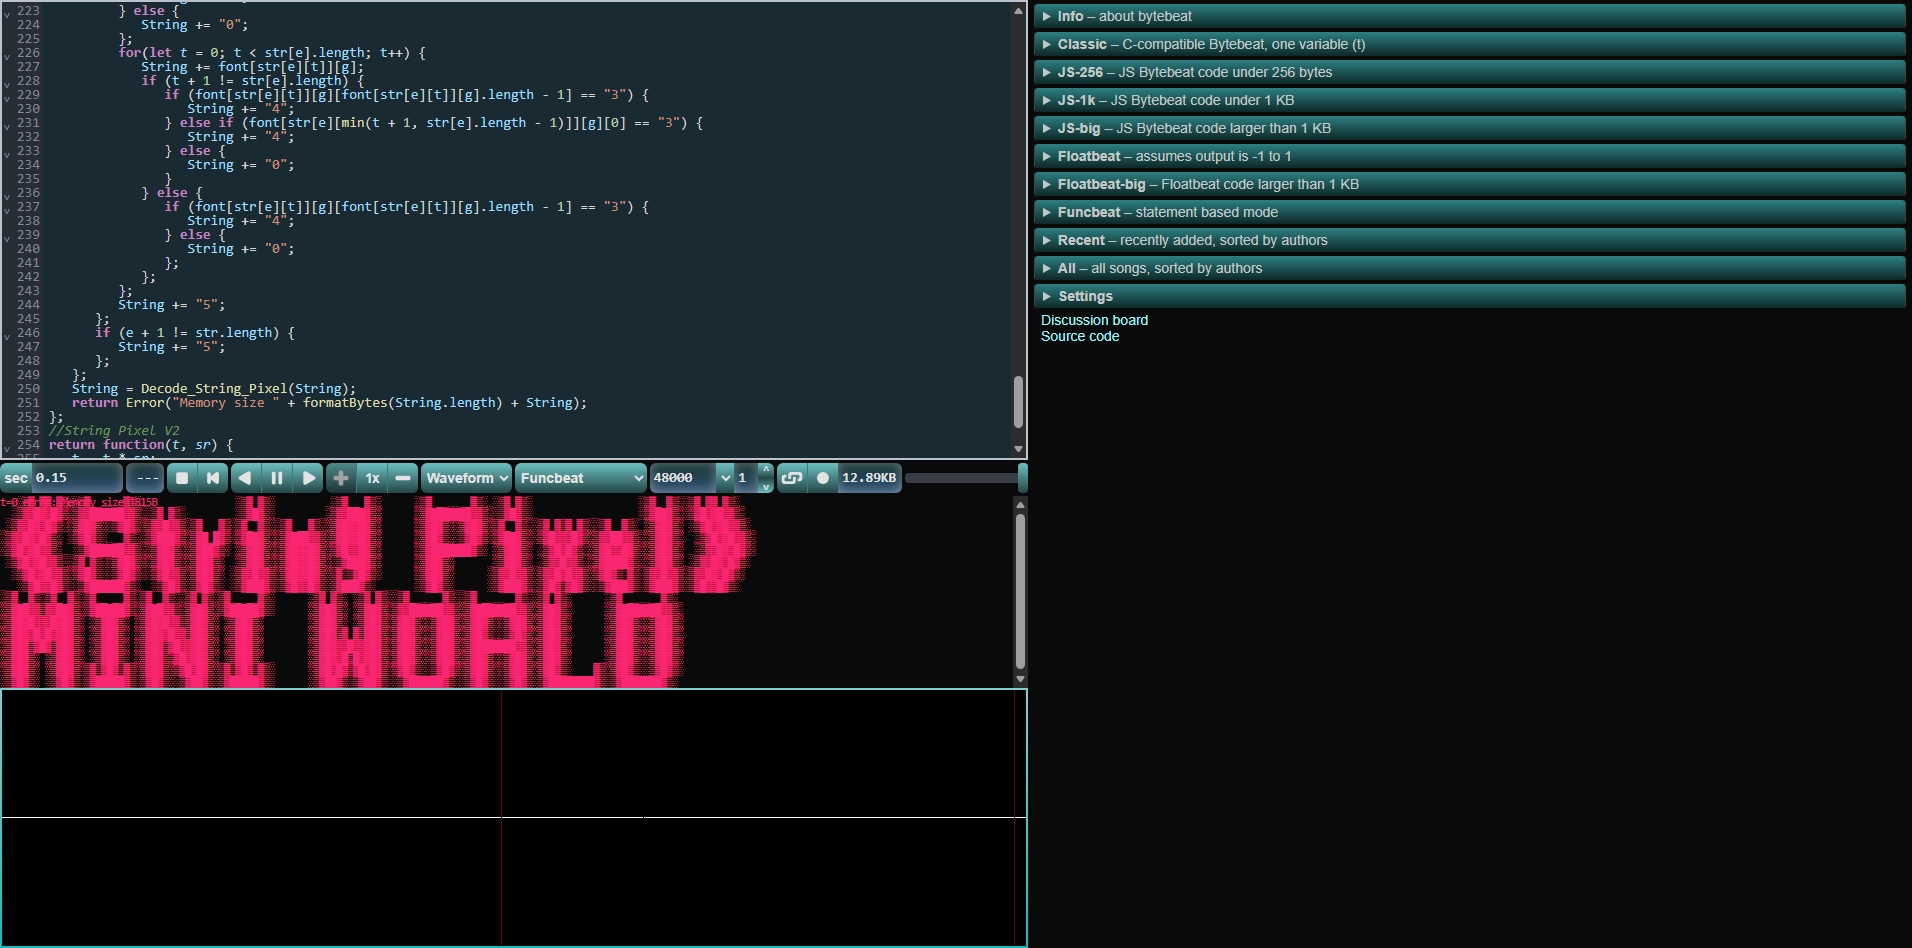Viewport: 1912px width, 948px height.
Task: Open the Source code link
Action: point(1080,336)
